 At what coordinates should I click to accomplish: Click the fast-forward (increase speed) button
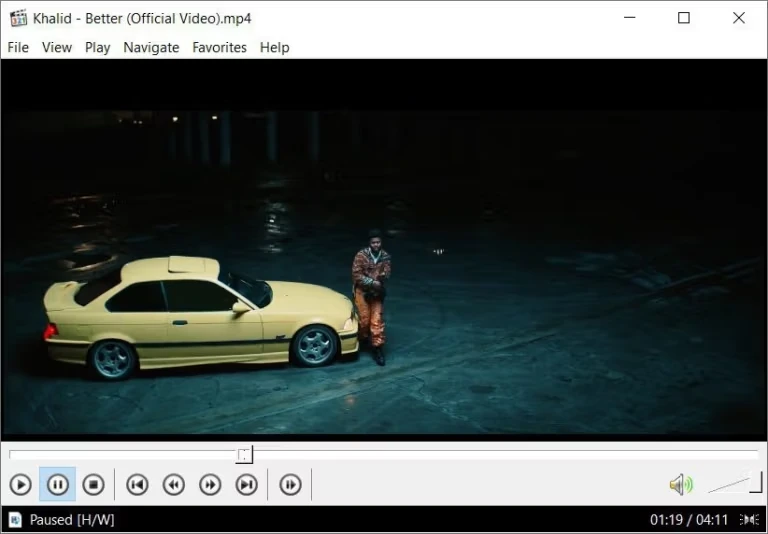(210, 485)
